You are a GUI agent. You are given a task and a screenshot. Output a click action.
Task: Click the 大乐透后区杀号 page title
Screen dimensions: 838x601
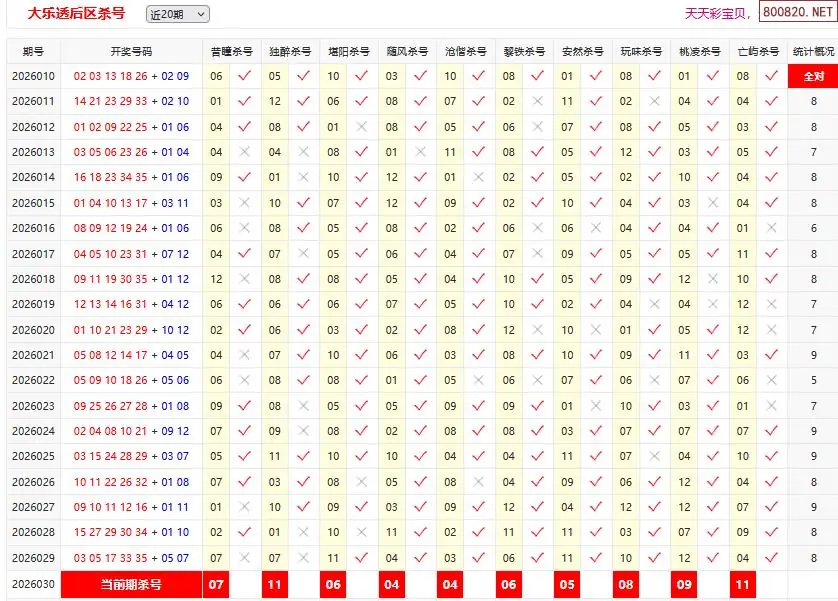coord(76,14)
